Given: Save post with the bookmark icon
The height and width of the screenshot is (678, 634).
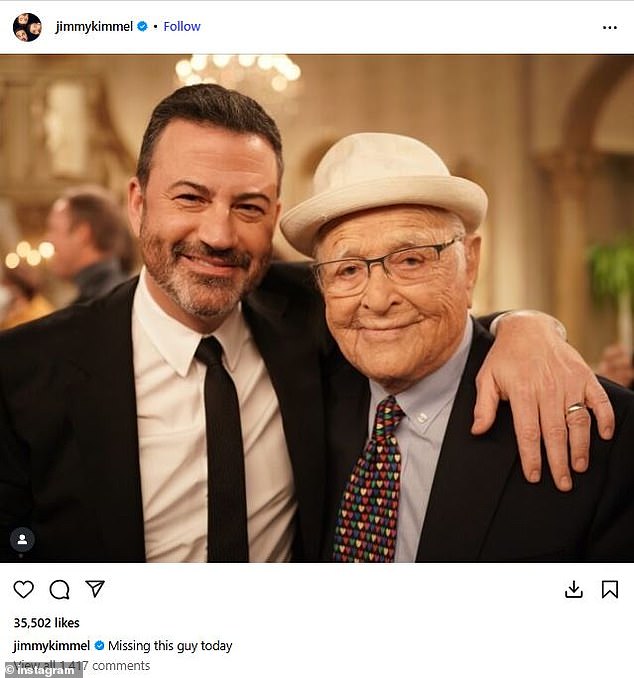Looking at the screenshot, I should click(609, 589).
